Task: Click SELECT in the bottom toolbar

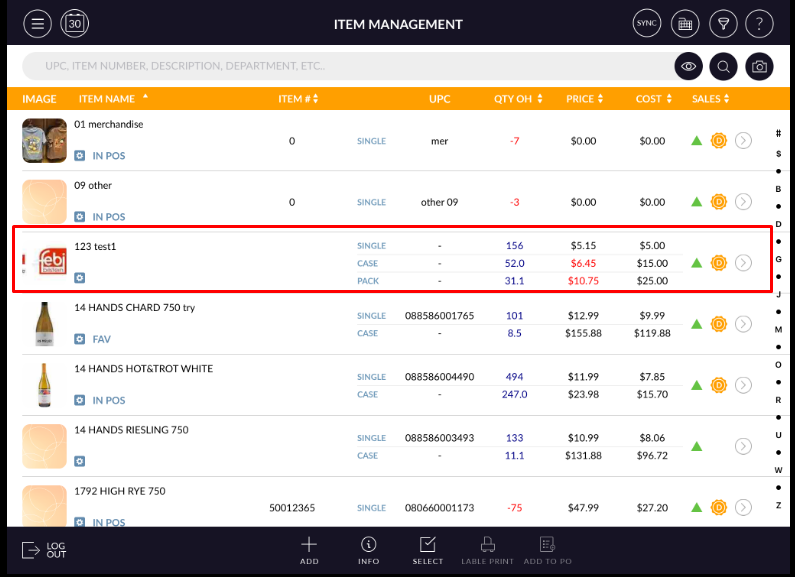Action: pos(428,550)
